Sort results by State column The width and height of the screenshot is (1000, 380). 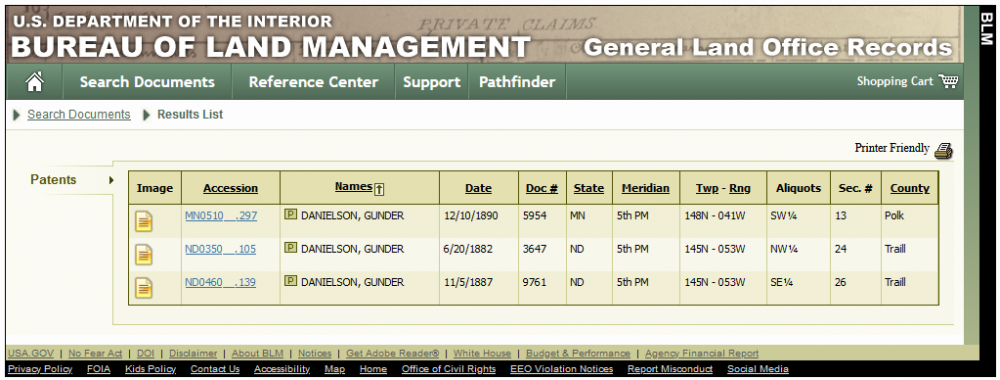(x=589, y=188)
